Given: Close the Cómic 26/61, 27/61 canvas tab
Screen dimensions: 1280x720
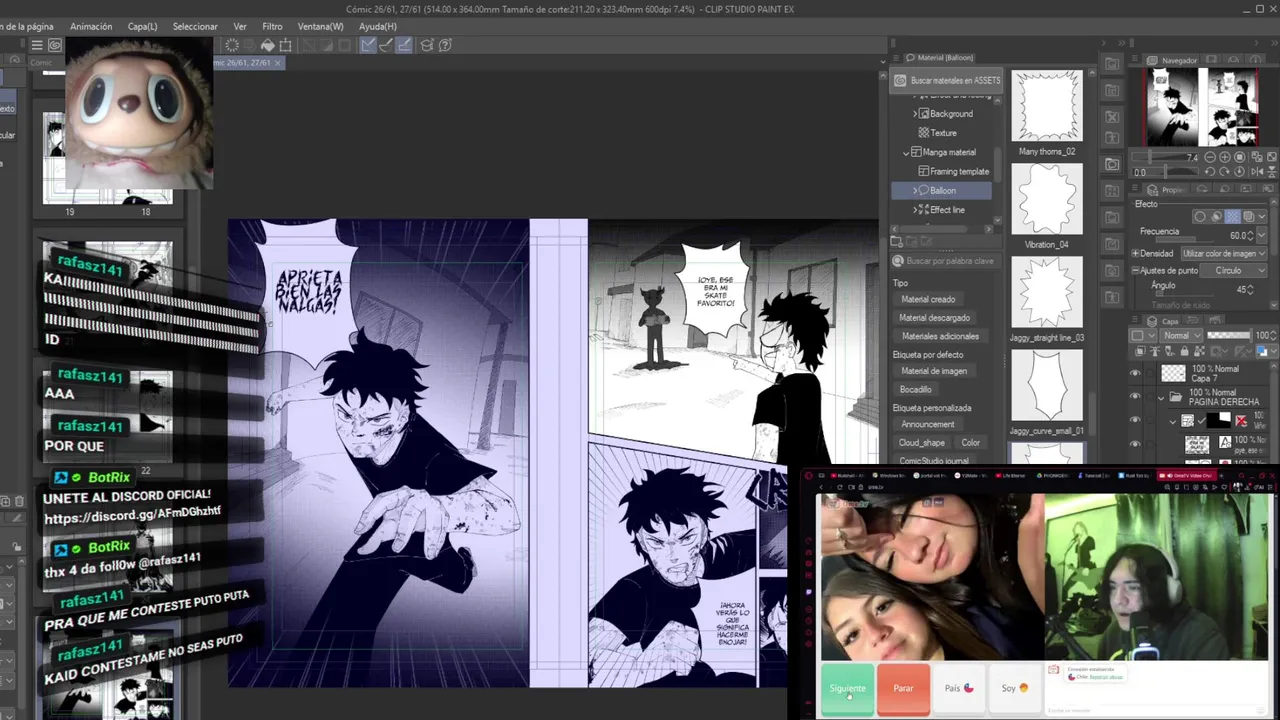Looking at the screenshot, I should point(278,63).
